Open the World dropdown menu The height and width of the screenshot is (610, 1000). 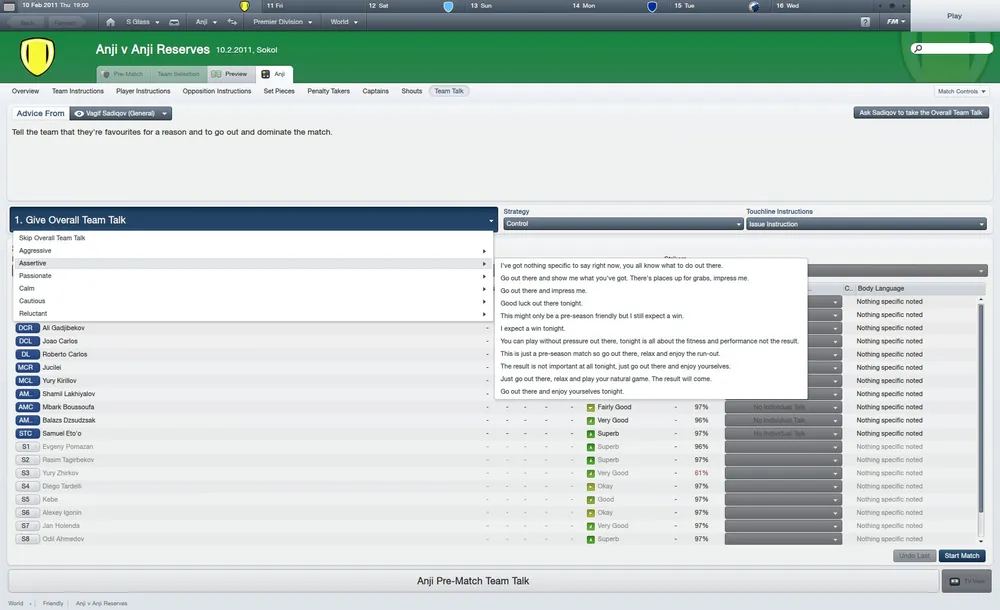point(344,22)
